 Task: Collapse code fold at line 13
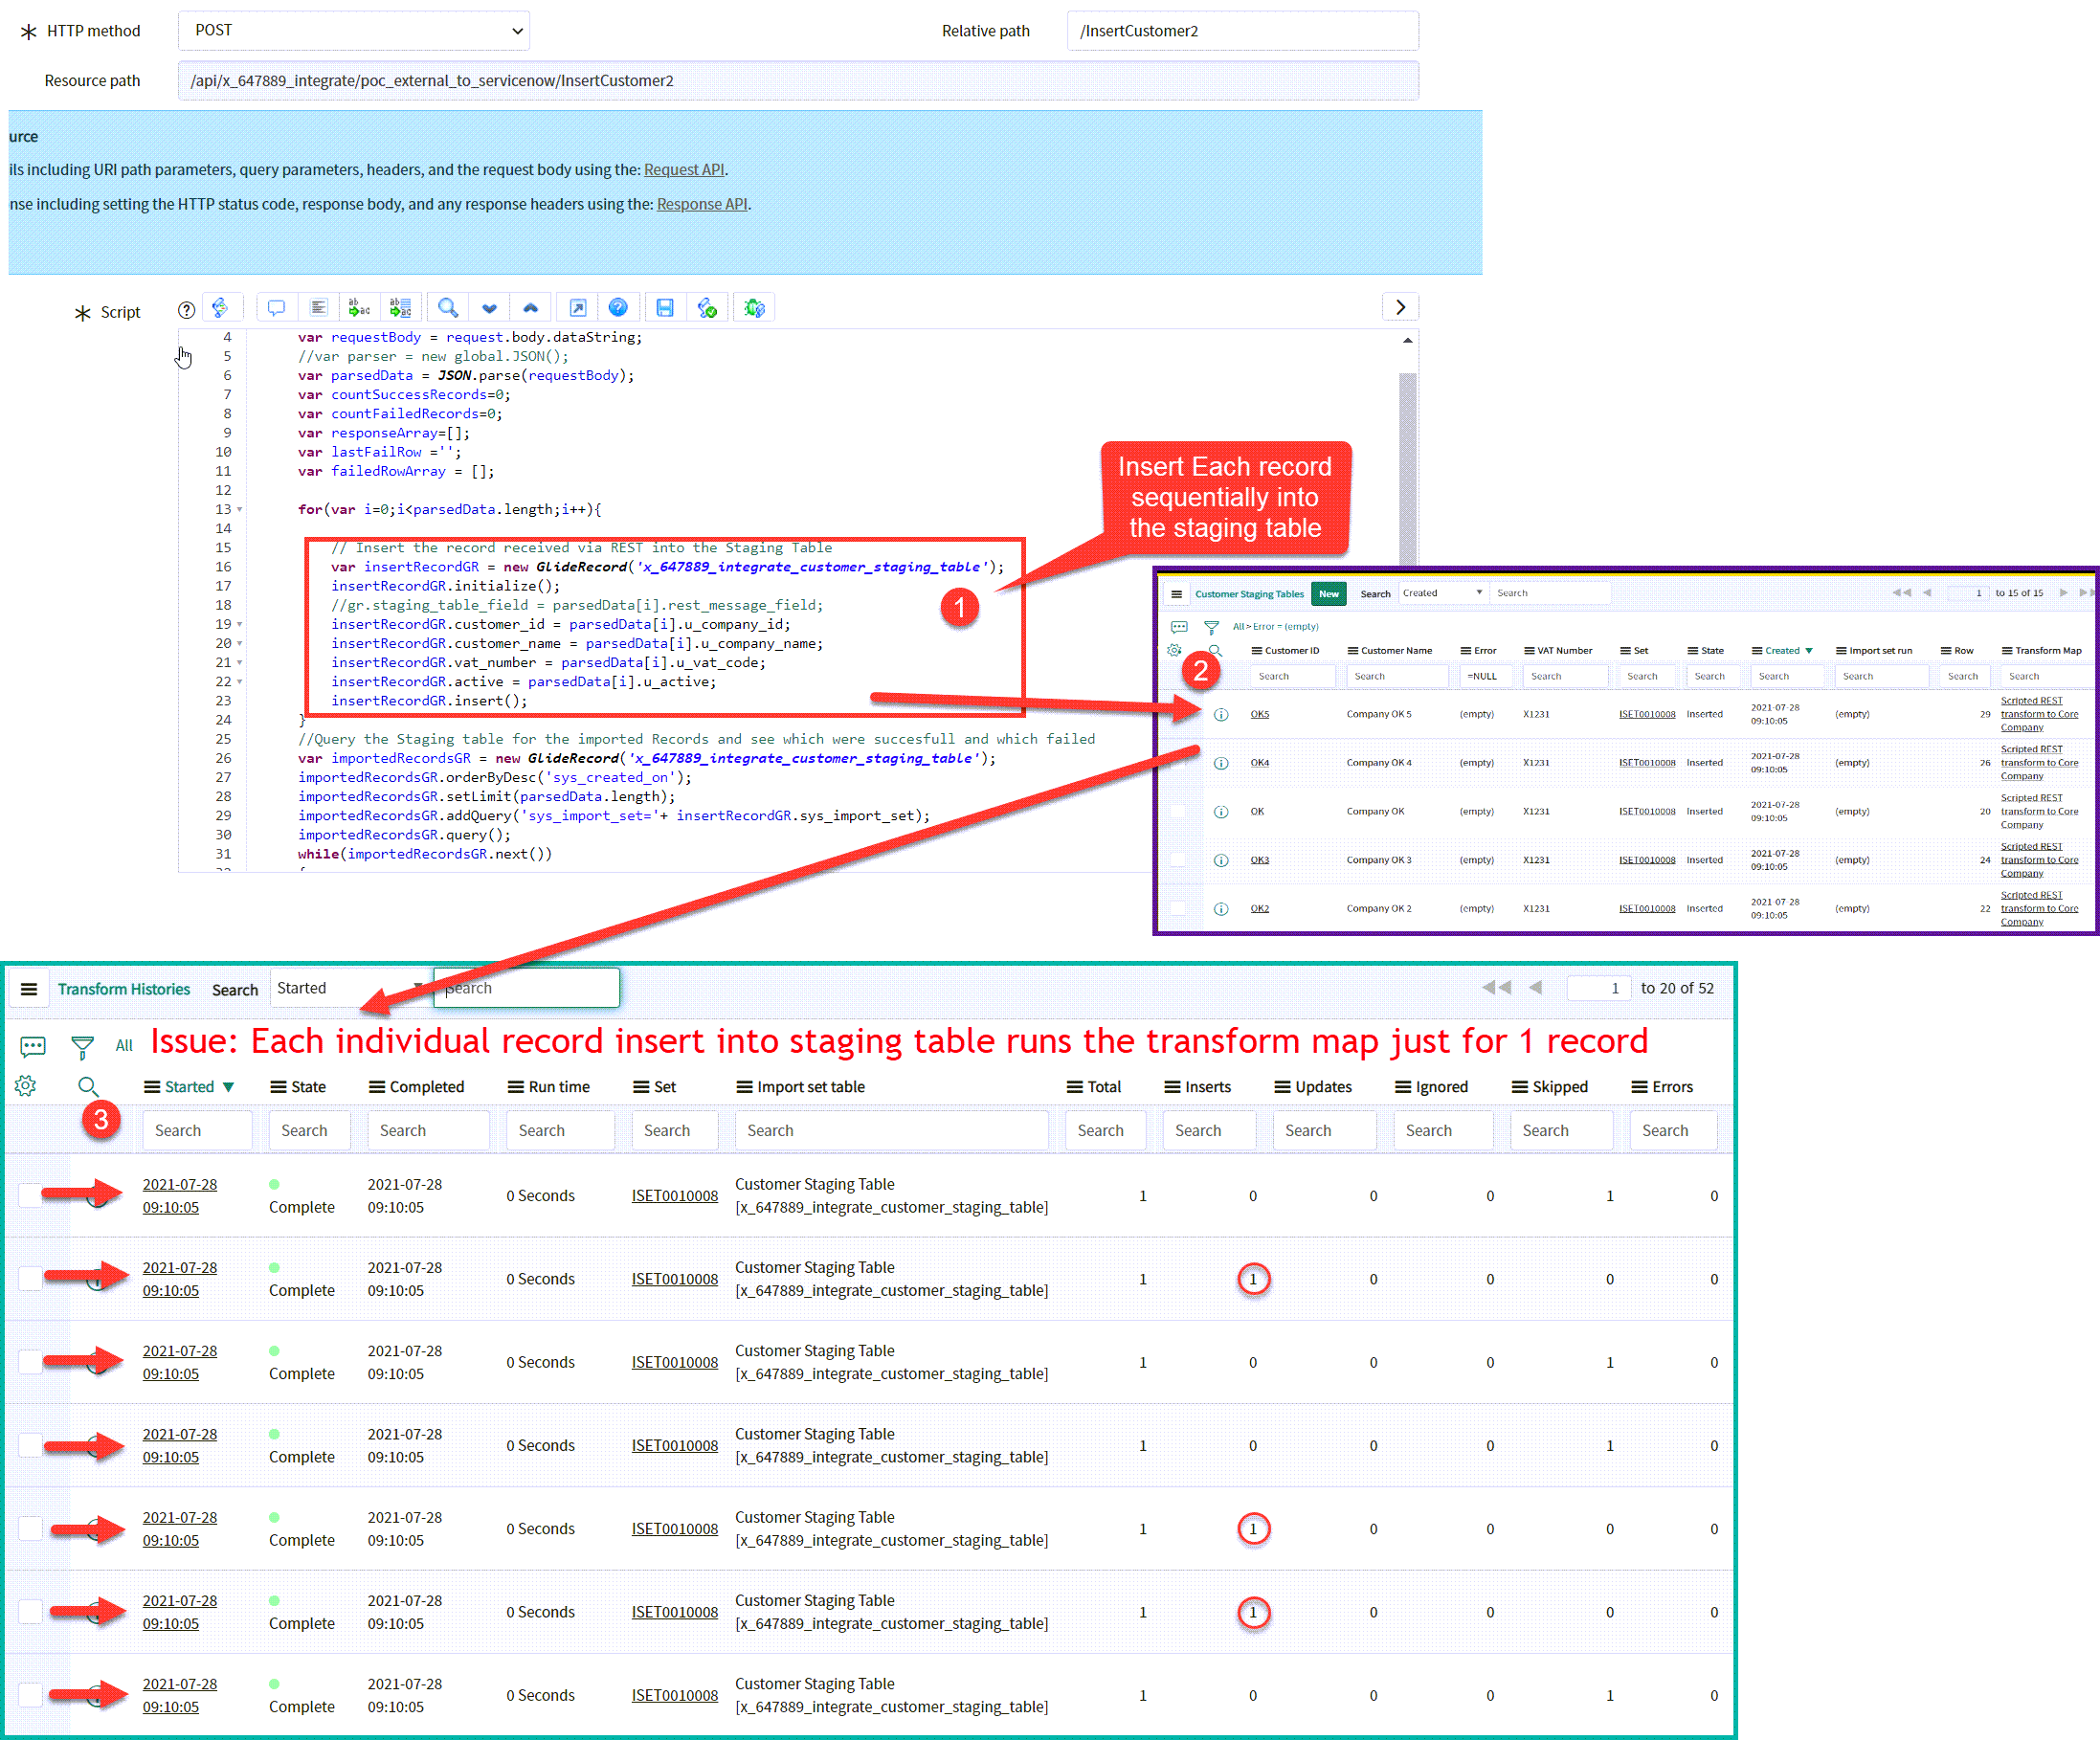pos(239,510)
